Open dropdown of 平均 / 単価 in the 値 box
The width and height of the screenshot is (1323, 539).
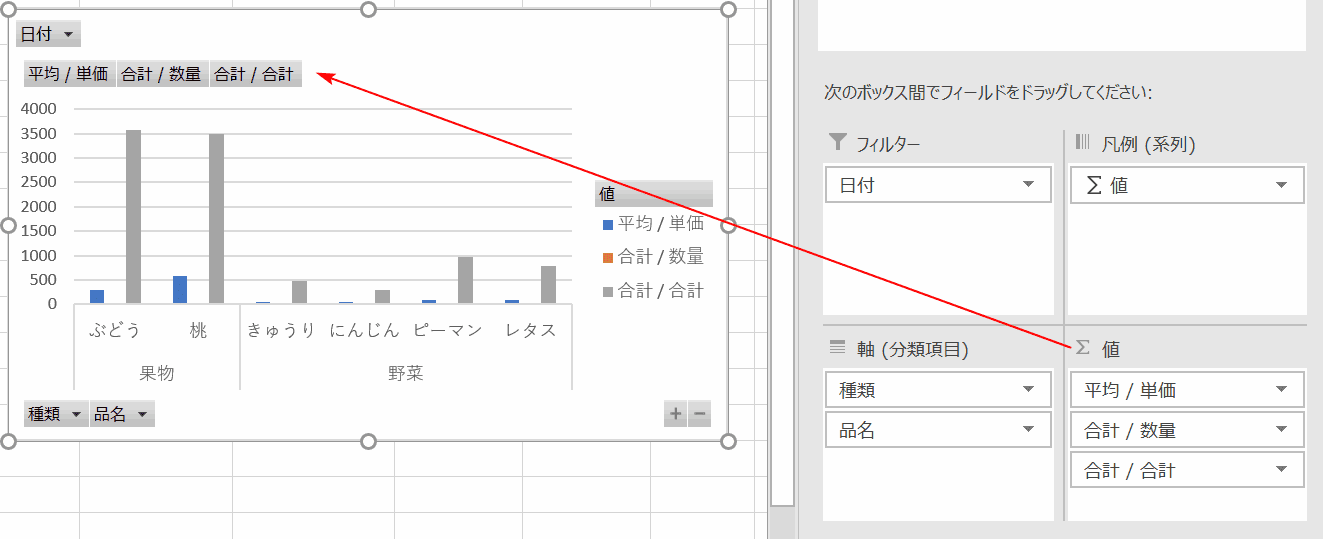tap(1282, 390)
